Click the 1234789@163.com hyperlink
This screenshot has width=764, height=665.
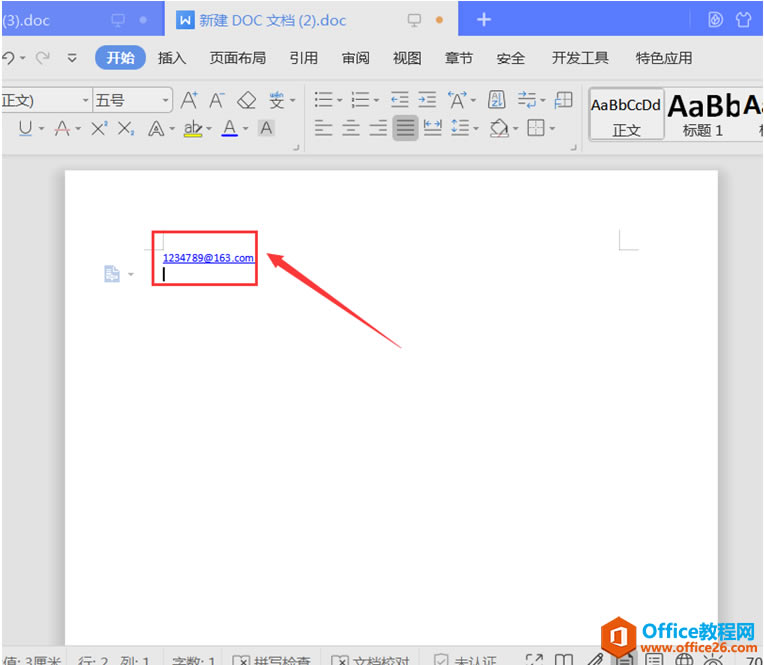(x=208, y=258)
